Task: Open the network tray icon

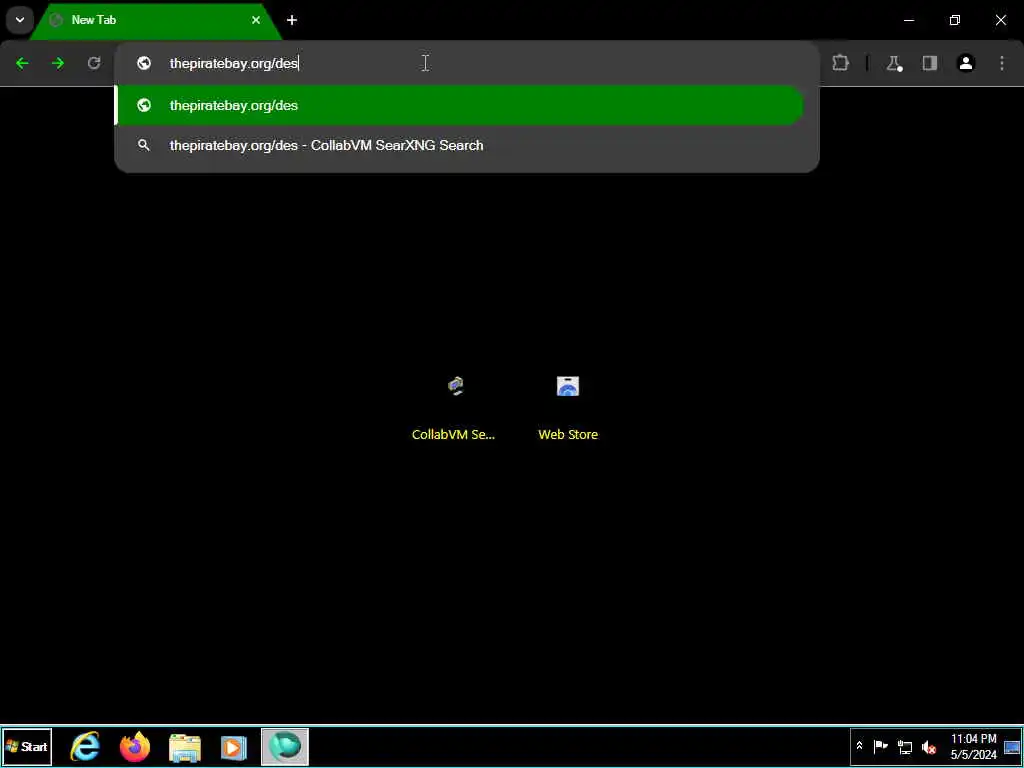Action: (x=904, y=746)
